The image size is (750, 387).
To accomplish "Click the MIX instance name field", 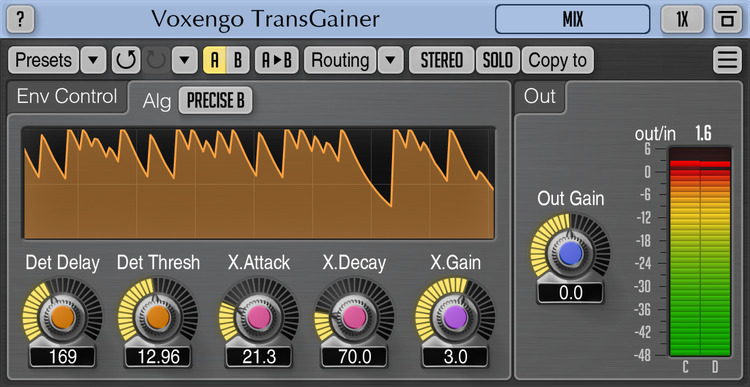I will pos(573,20).
